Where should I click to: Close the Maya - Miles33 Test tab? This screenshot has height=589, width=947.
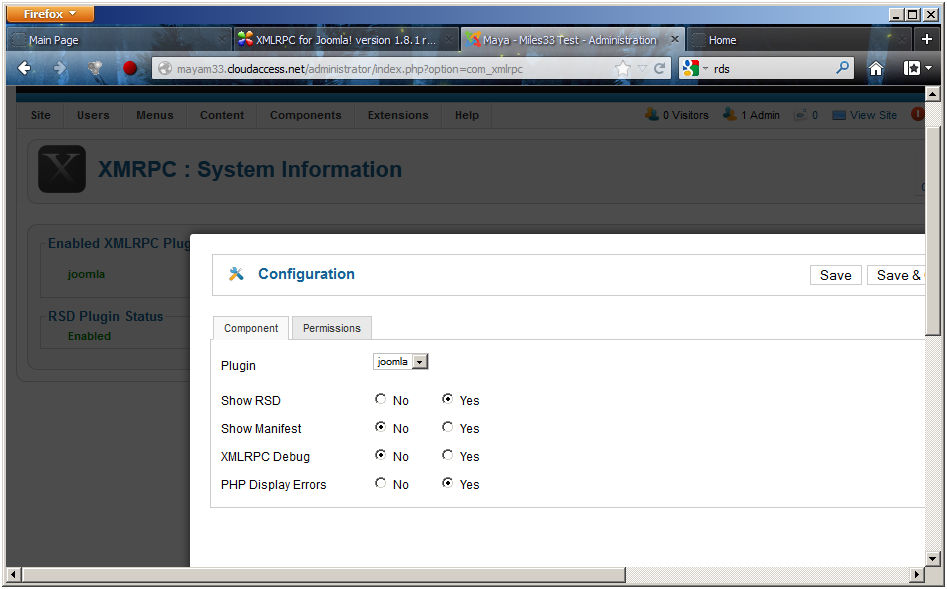[x=675, y=39]
